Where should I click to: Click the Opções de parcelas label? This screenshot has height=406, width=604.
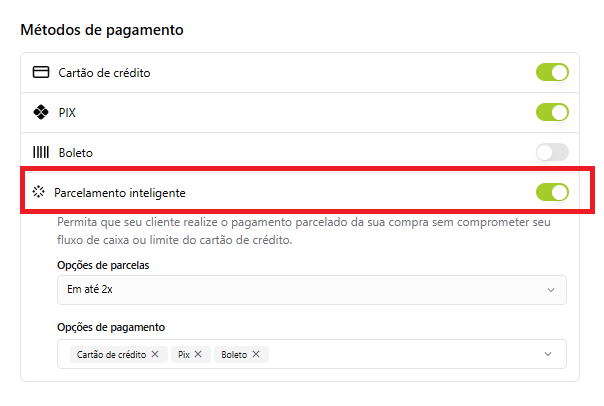coord(103,265)
